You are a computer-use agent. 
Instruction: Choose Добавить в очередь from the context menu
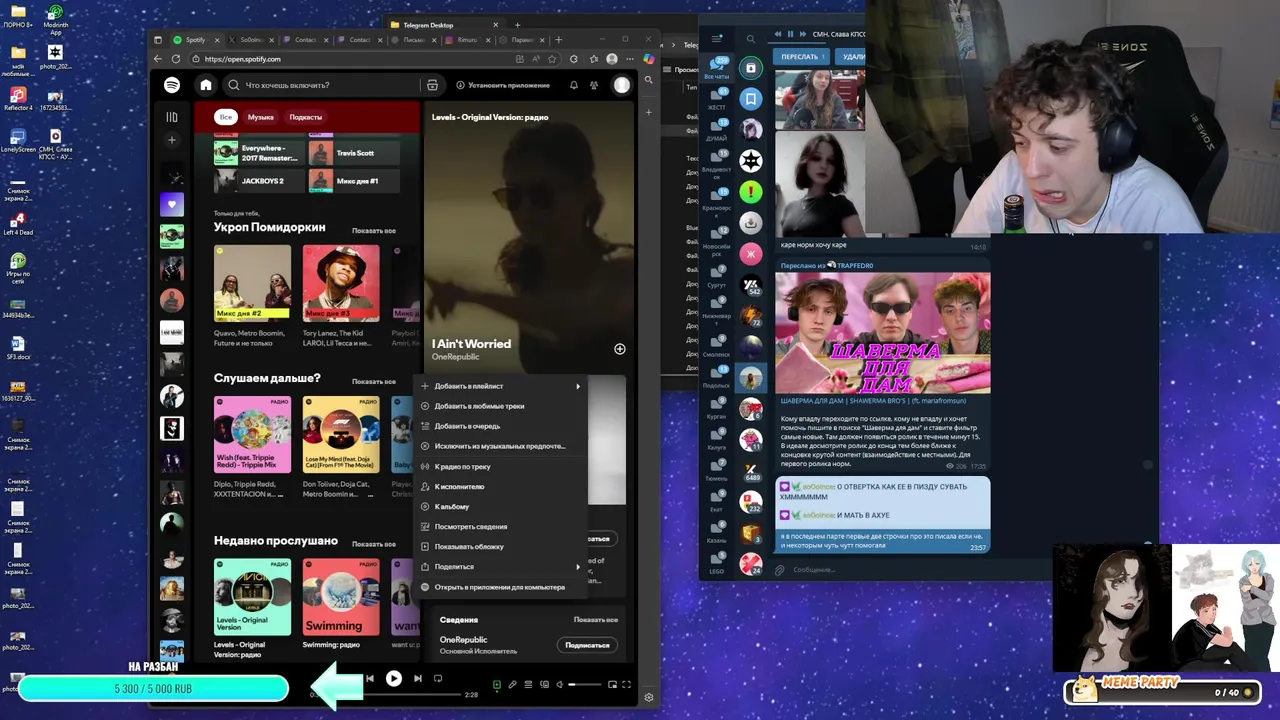500,426
